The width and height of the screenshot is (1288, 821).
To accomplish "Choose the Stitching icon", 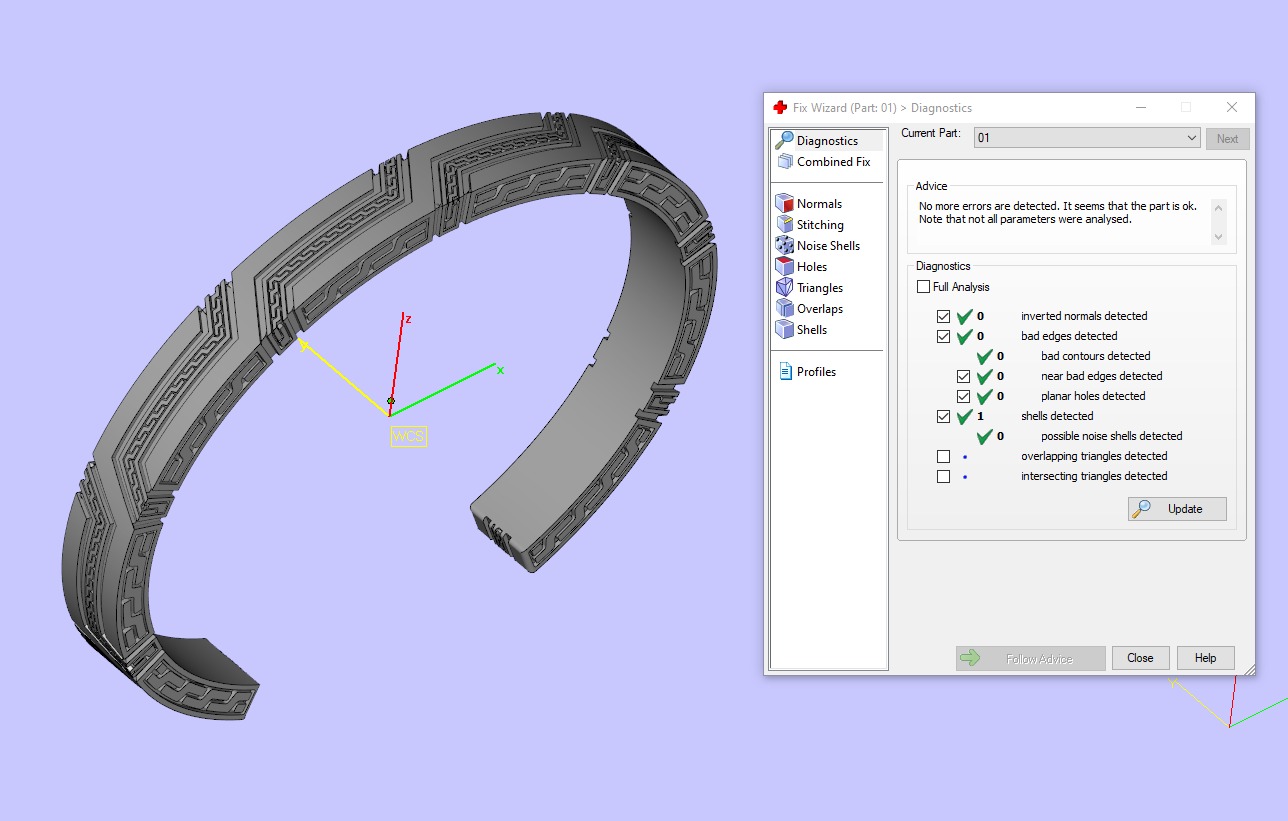I will 784,225.
